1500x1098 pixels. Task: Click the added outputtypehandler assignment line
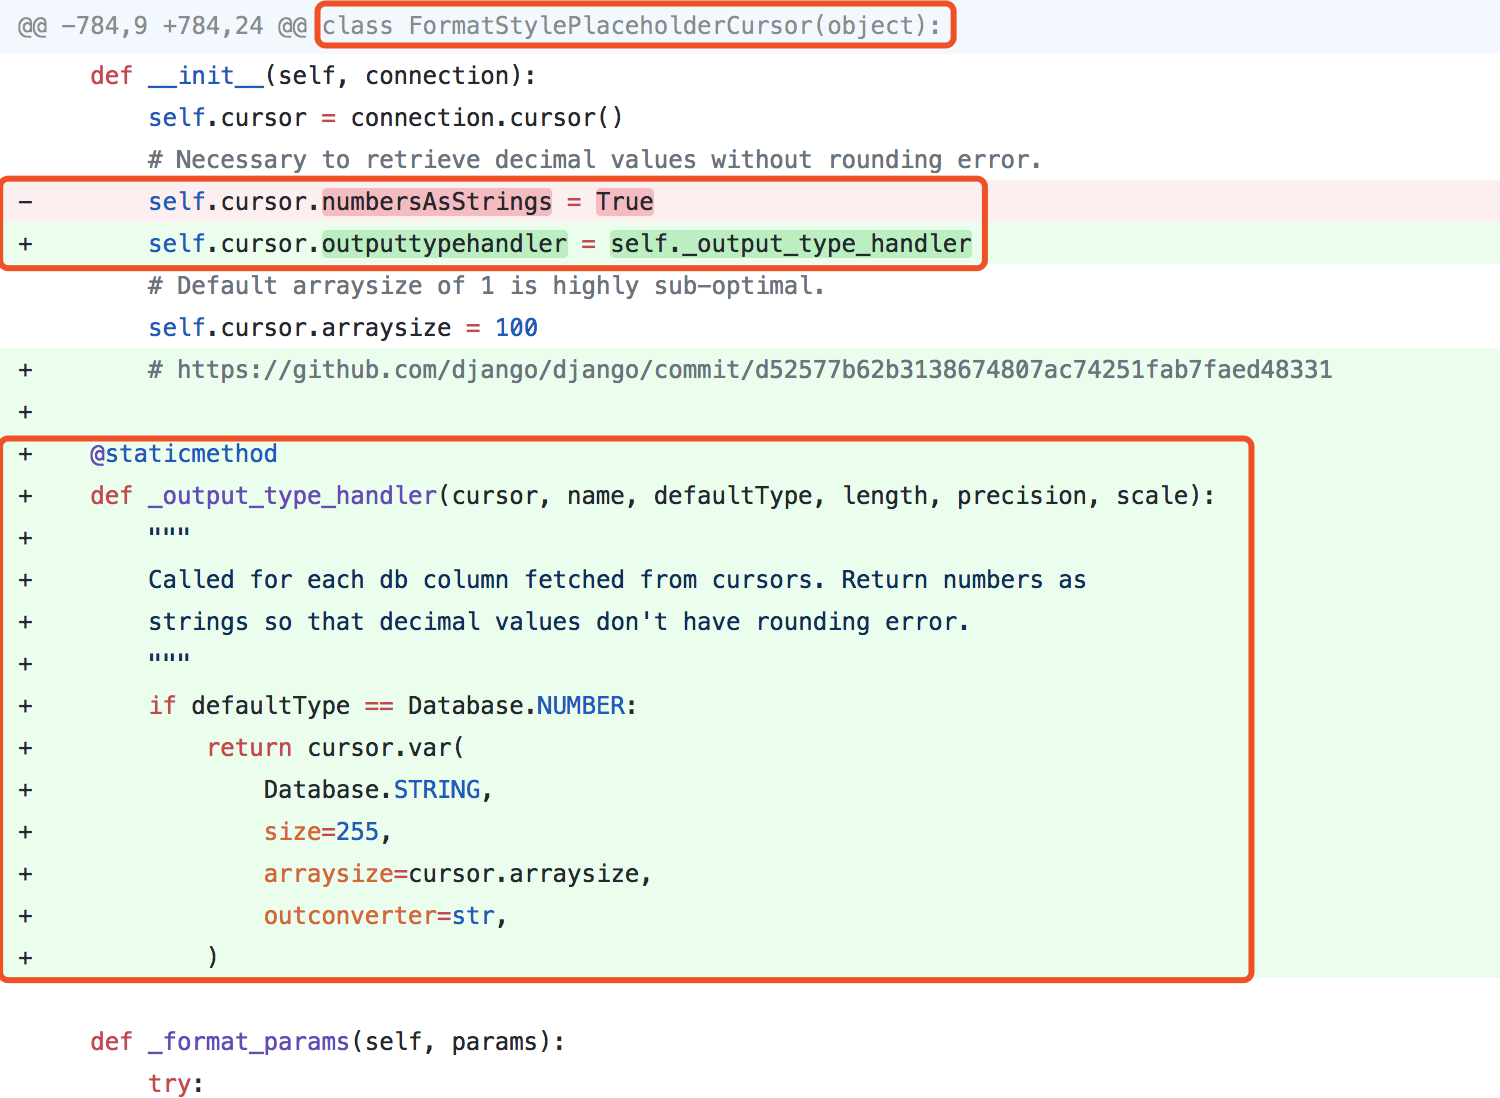[560, 243]
